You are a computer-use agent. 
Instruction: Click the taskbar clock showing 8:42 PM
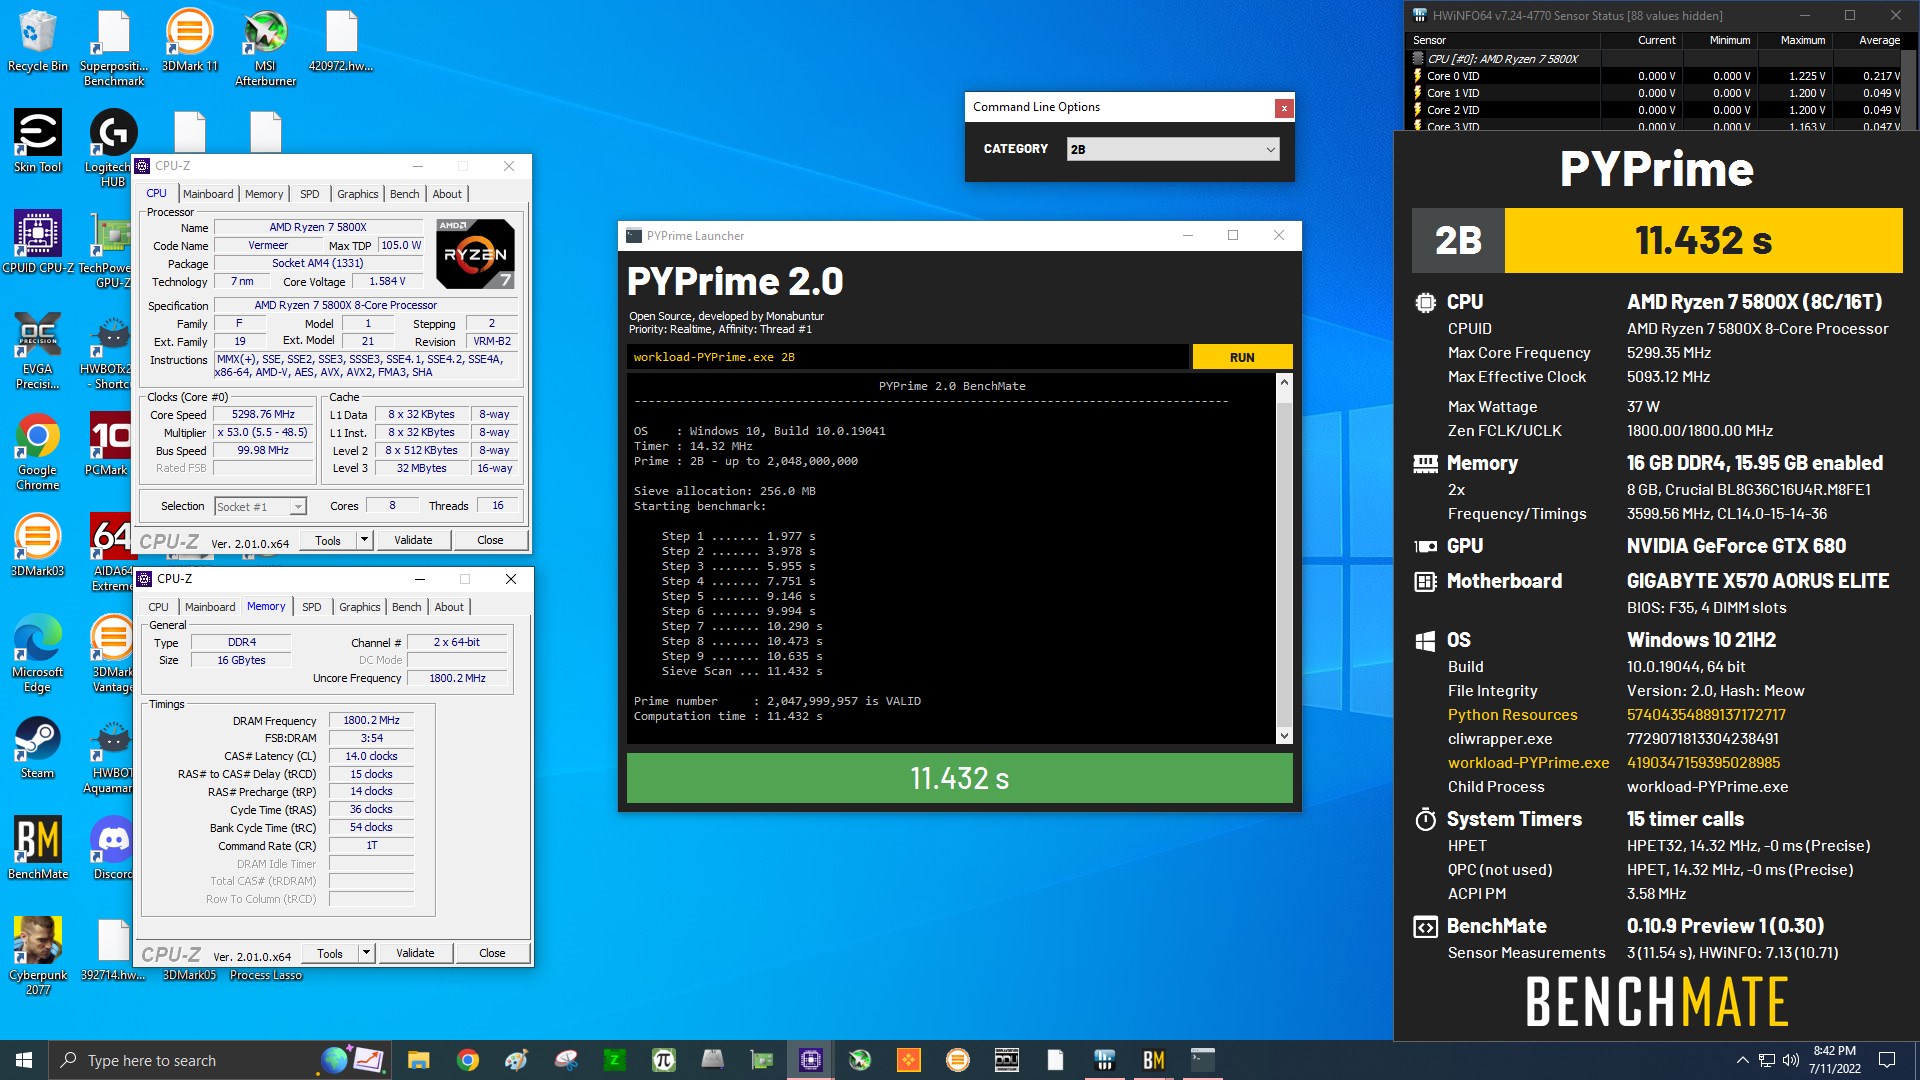point(1834,1060)
